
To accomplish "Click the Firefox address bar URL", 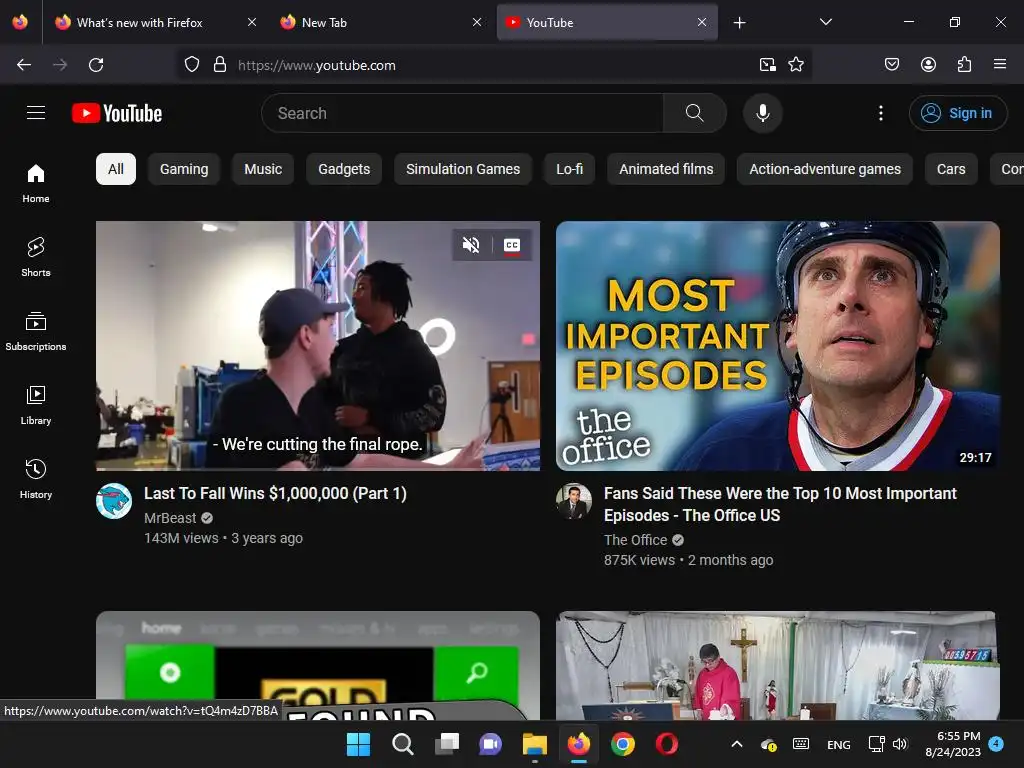I will click(x=317, y=65).
